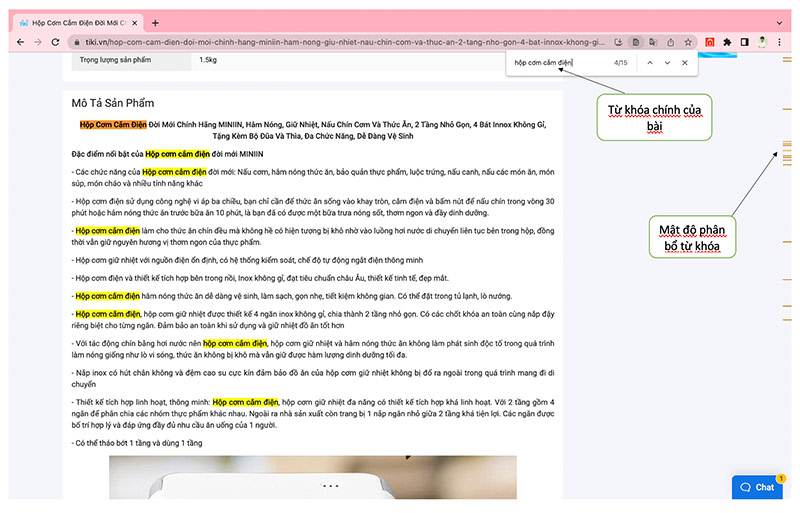The image size is (800, 513).
Task: Open the Chat button
Action: (758, 487)
